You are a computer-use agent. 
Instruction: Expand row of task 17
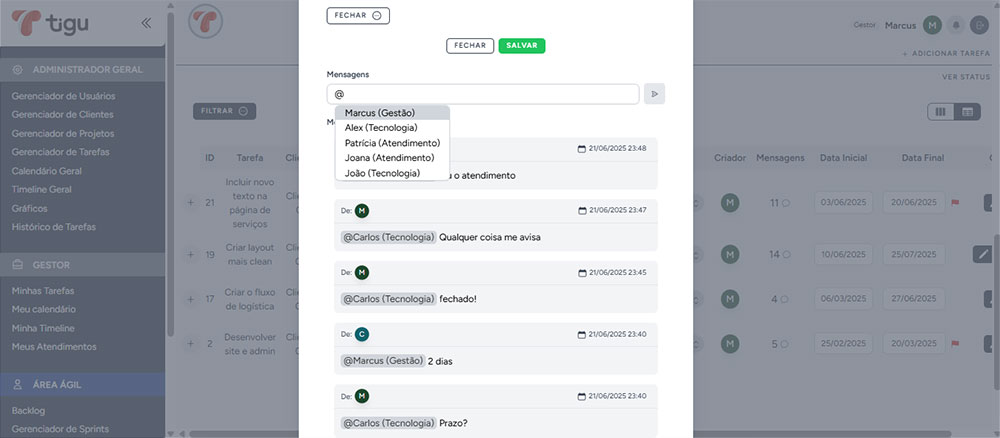190,298
